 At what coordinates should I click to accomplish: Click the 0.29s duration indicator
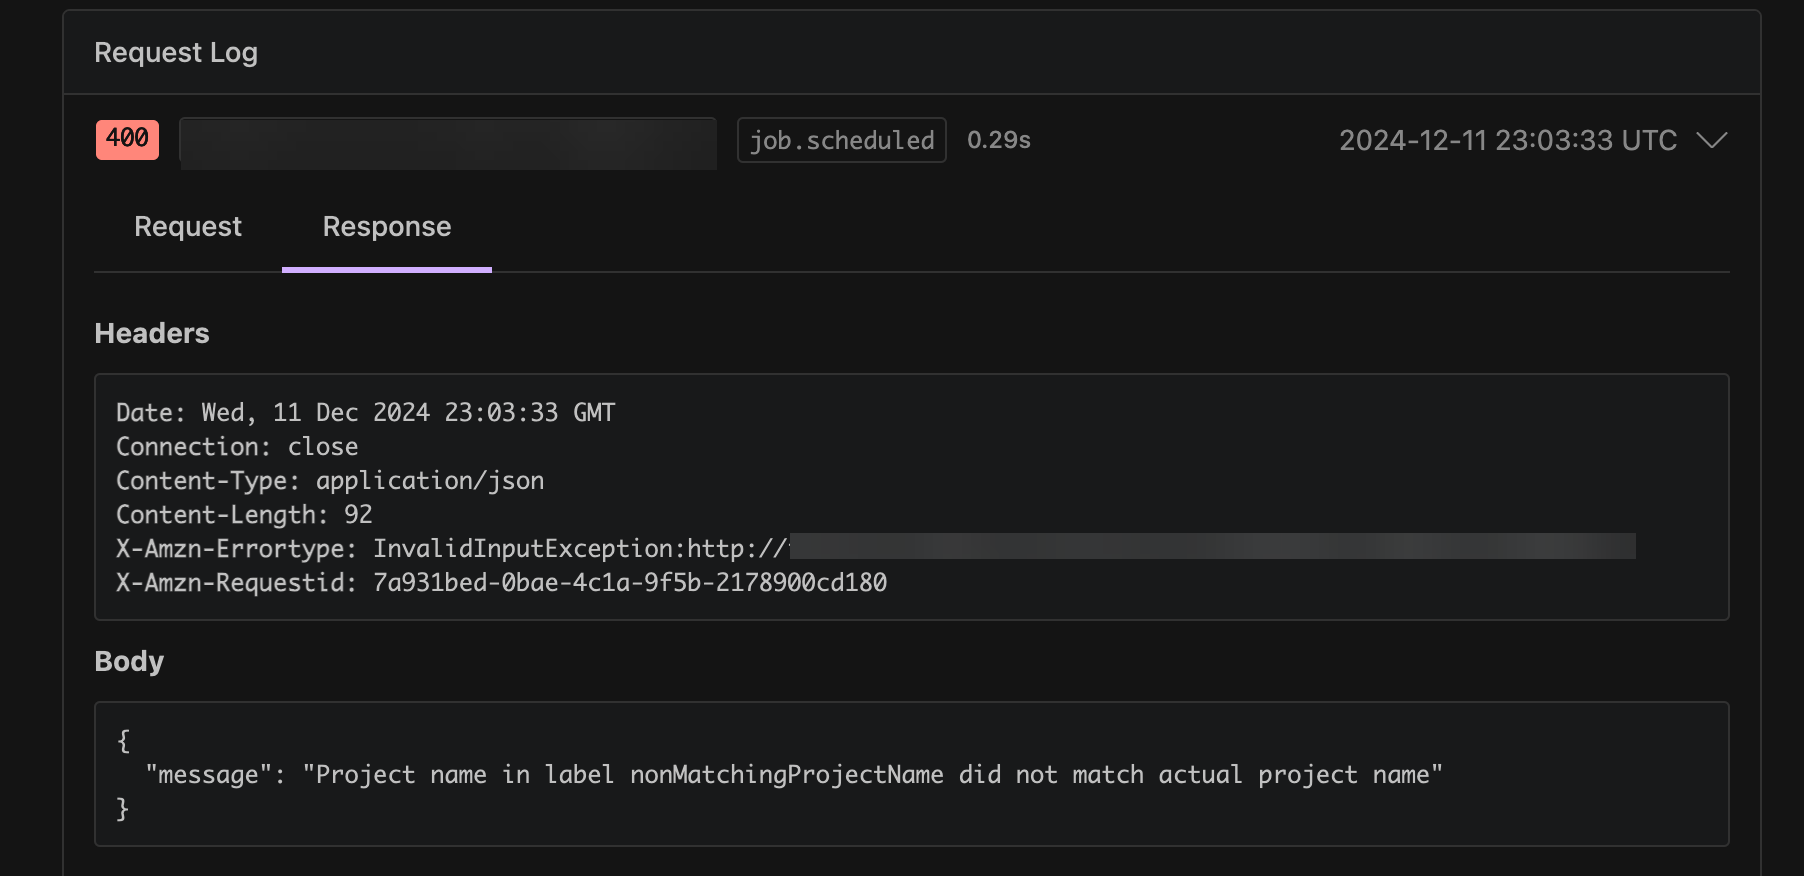[997, 140]
